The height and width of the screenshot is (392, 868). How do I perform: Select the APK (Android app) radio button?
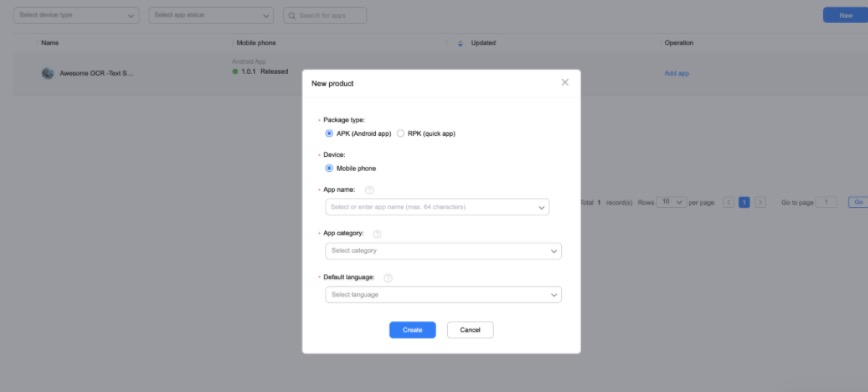click(329, 133)
